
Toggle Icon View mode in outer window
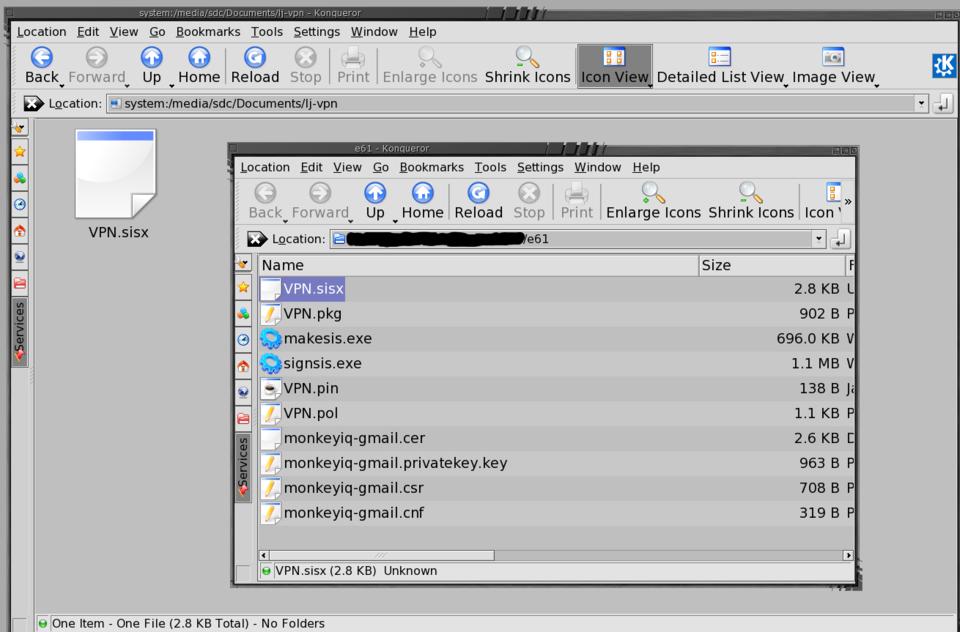click(615, 65)
